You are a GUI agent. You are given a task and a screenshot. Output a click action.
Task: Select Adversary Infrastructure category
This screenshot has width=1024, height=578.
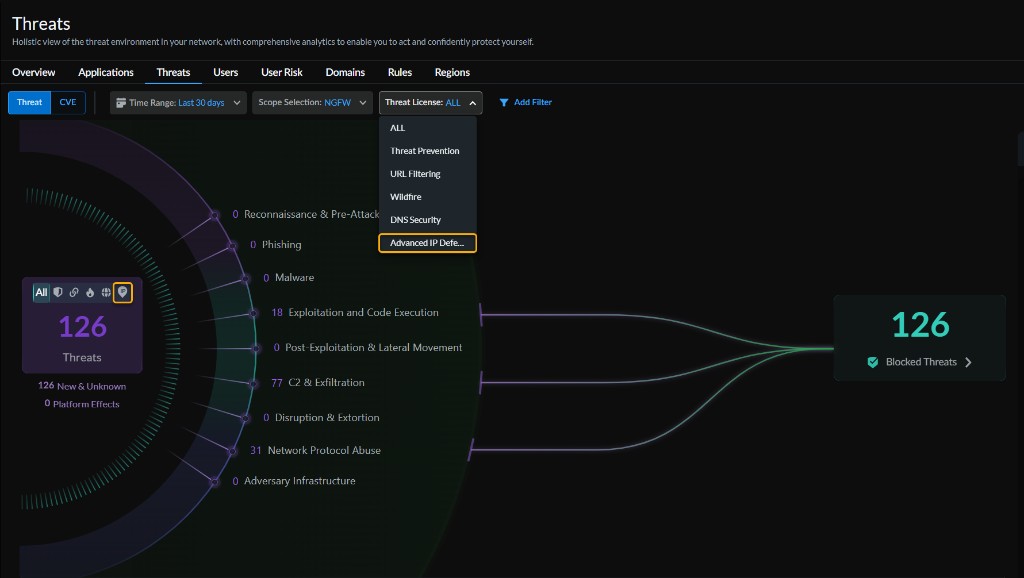[294, 481]
